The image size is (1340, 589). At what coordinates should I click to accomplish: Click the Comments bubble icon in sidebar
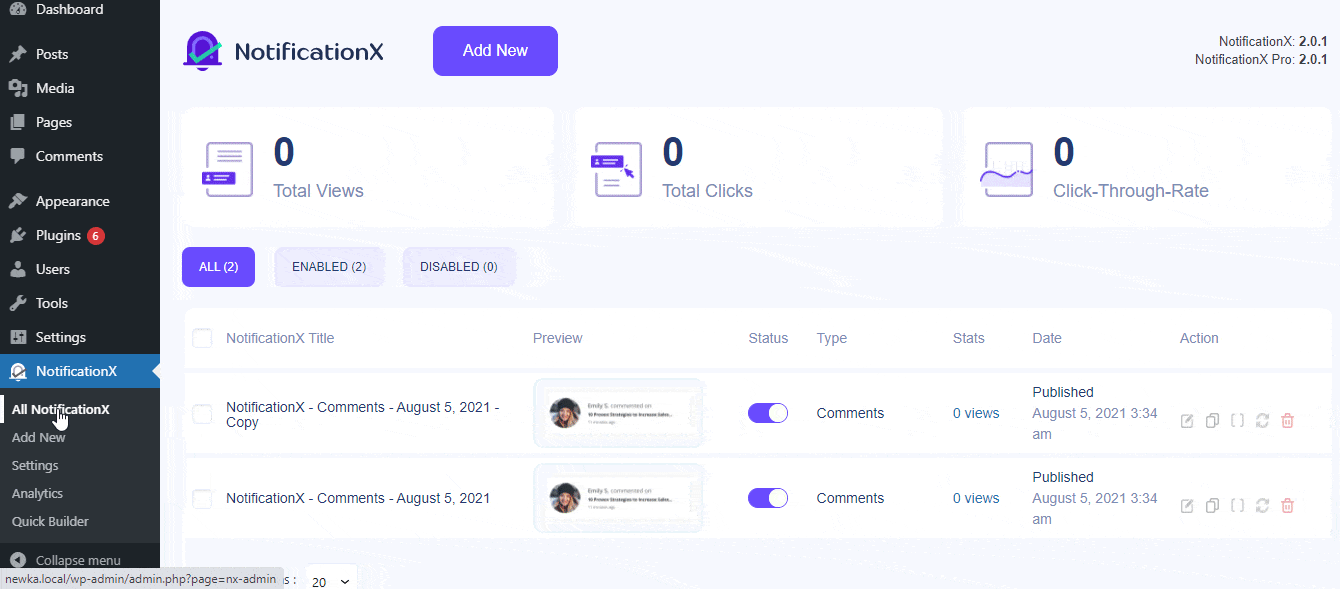(17, 156)
